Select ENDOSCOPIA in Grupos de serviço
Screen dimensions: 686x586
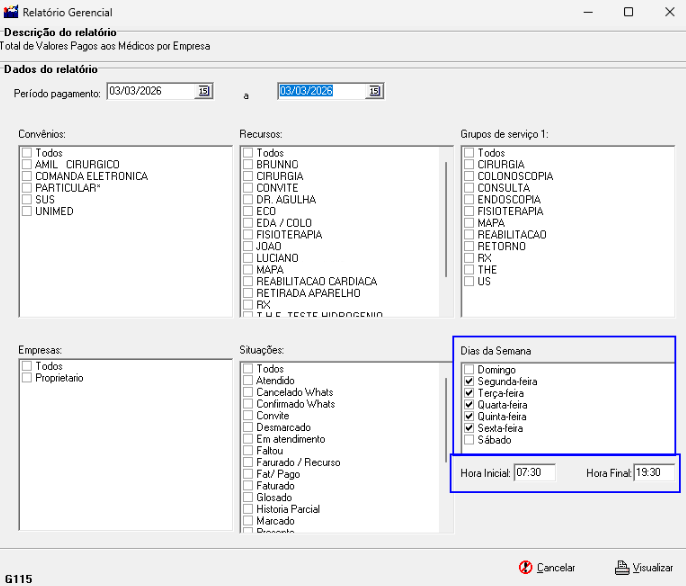click(x=469, y=200)
